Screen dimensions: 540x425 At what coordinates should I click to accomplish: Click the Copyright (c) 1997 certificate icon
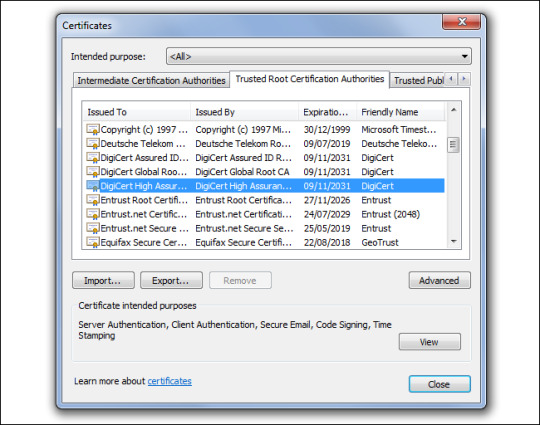click(x=93, y=129)
